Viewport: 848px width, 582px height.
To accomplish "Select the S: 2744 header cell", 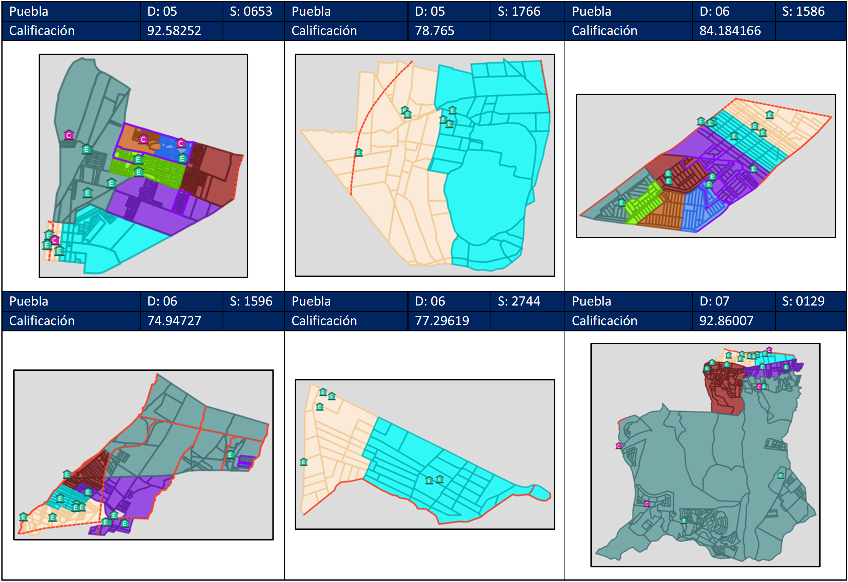I will [527, 301].
